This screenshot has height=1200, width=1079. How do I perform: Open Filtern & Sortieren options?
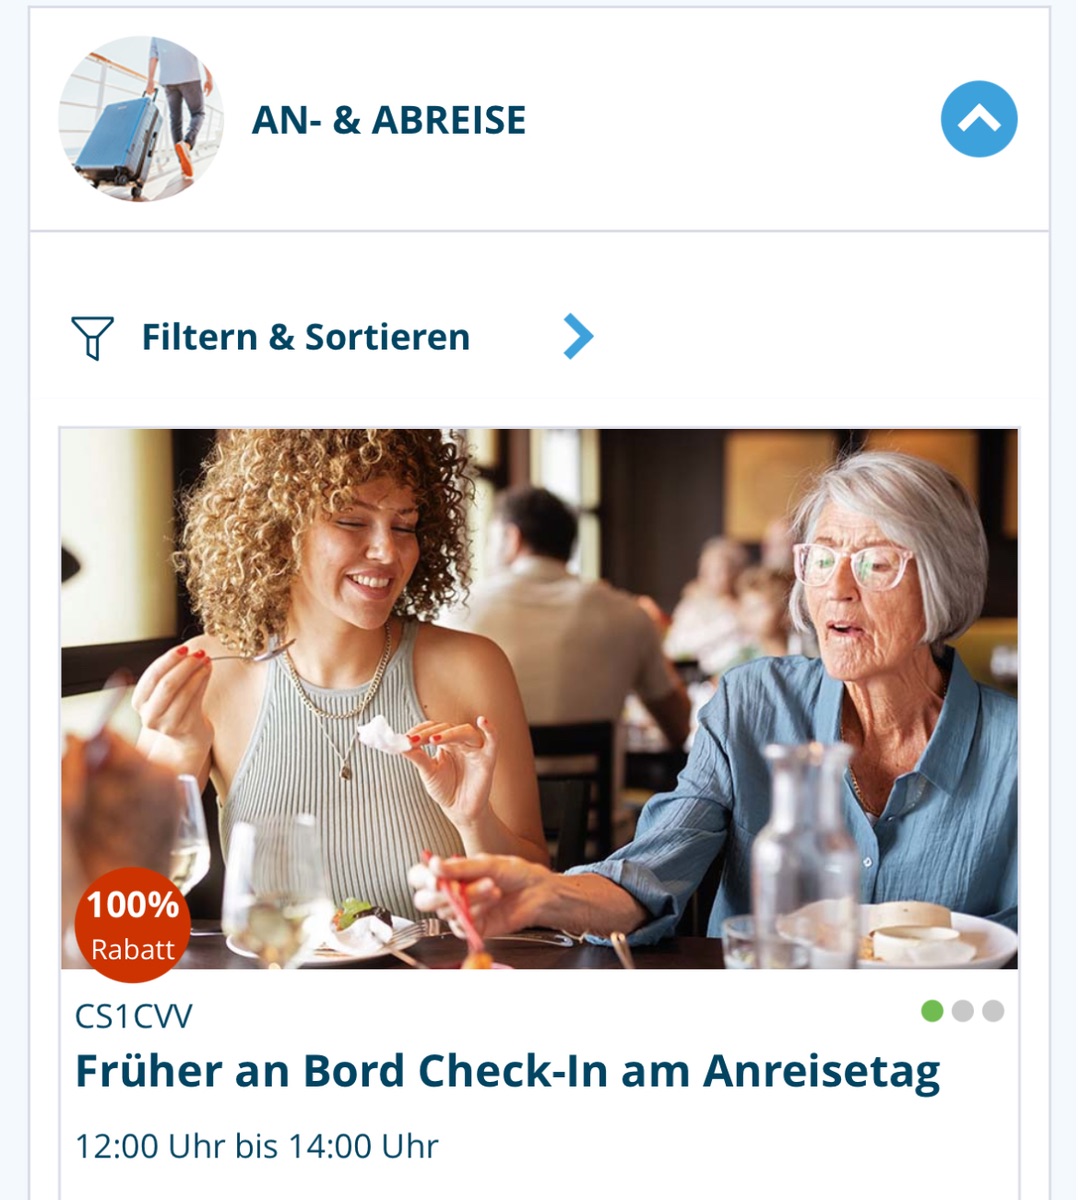(306, 337)
